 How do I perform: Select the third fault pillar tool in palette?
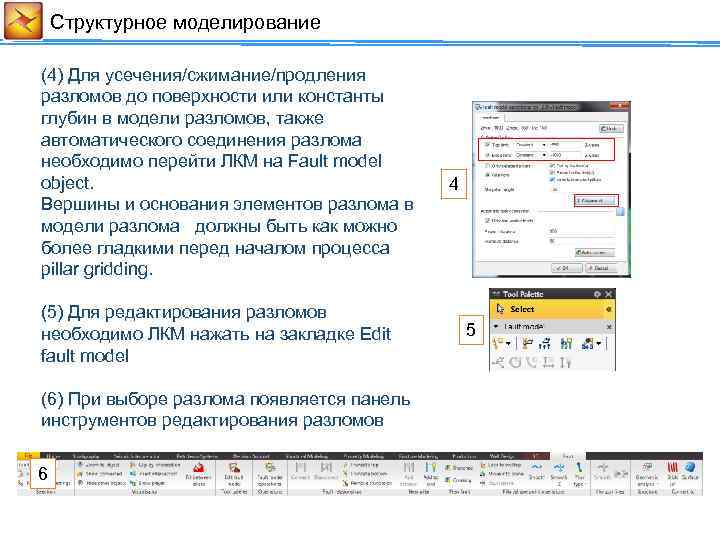click(x=545, y=343)
